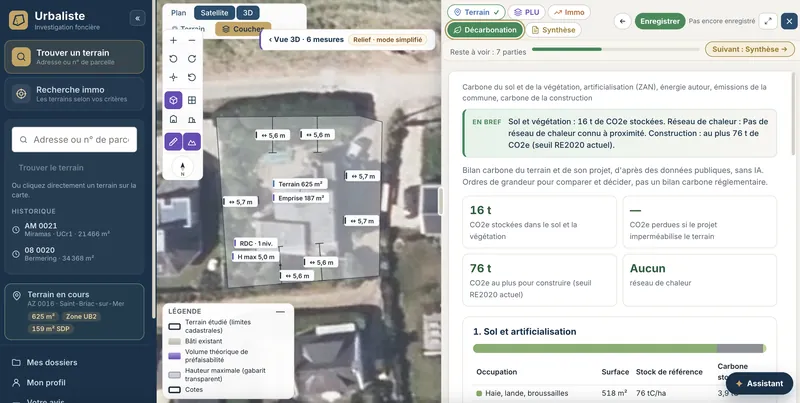Collapse the left sidebar chevron
This screenshot has height=403, width=800.
coord(137,18)
